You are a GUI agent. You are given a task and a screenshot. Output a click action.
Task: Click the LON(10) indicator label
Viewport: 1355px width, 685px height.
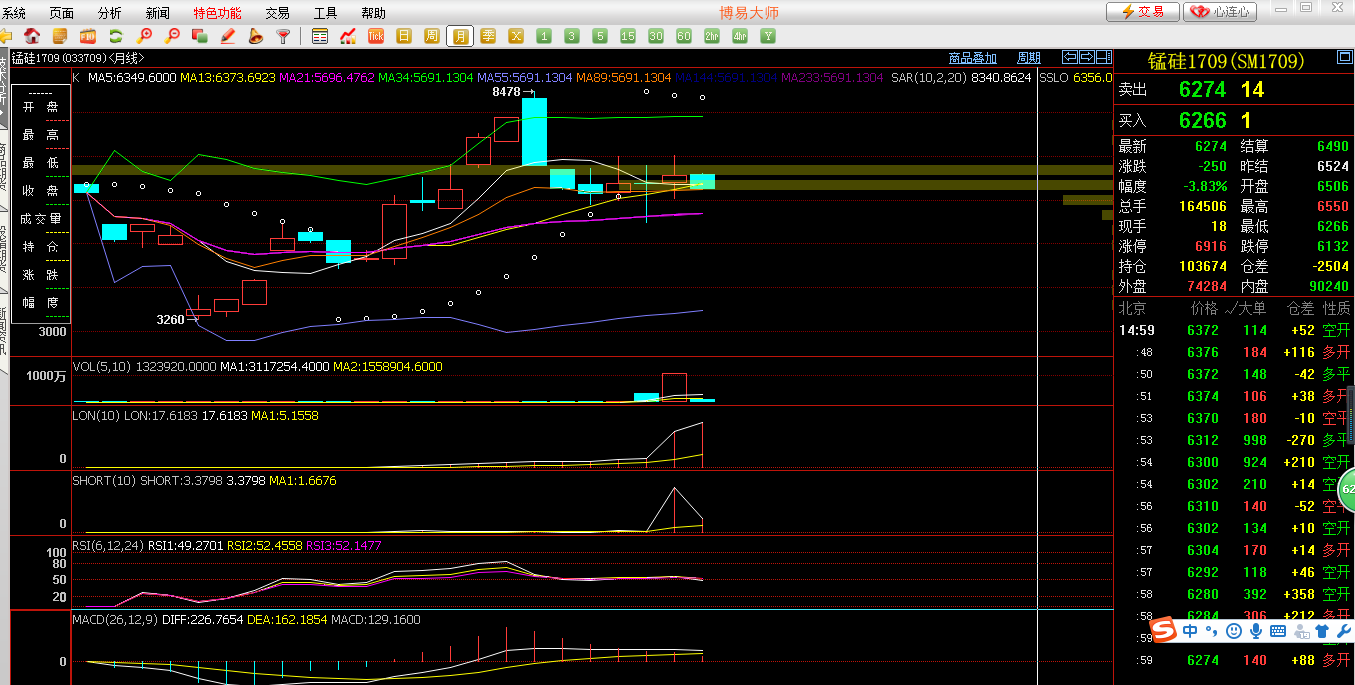tap(96, 414)
